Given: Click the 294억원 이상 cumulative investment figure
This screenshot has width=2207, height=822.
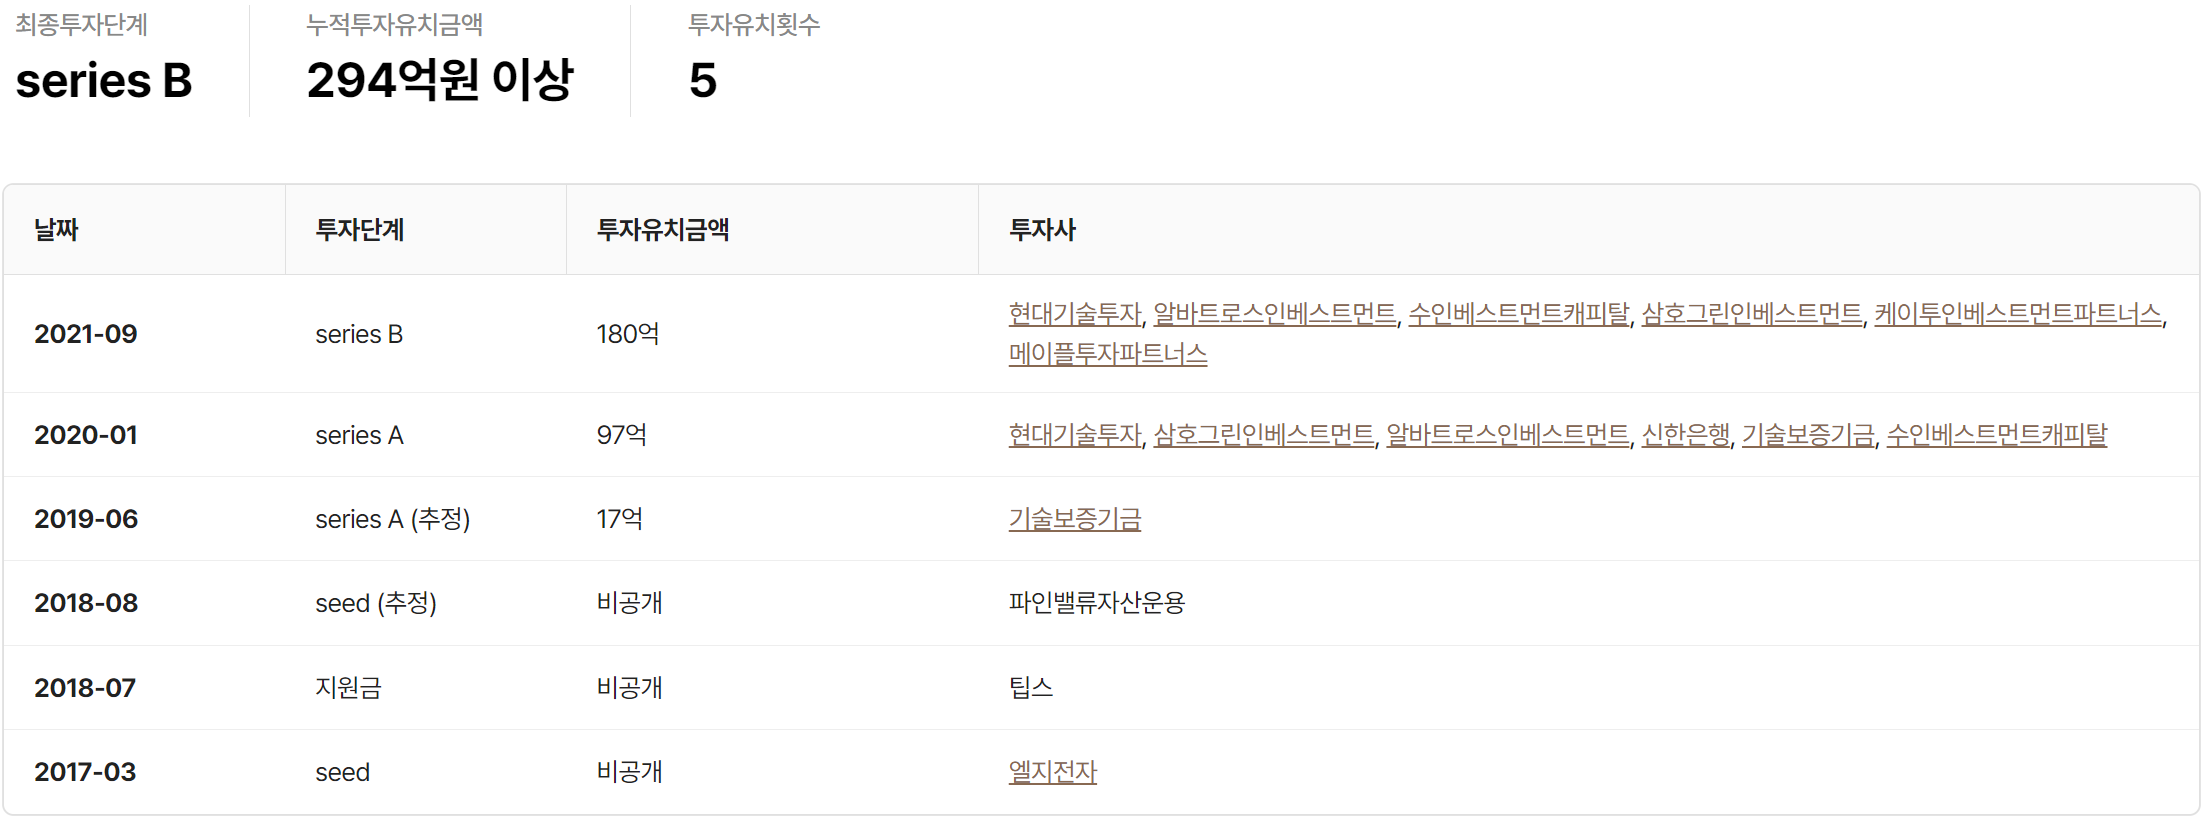Looking at the screenshot, I should point(439,80).
